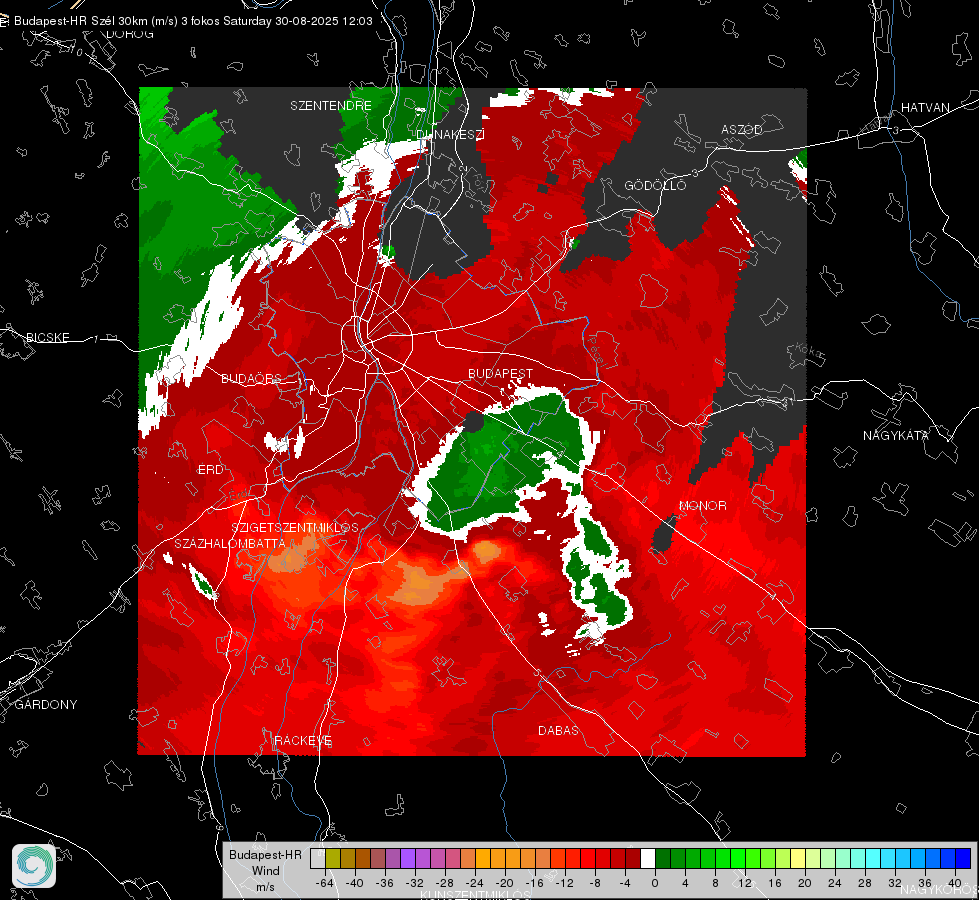Click the BUDAÖRS city label
This screenshot has height=900, width=979.
[x=252, y=378]
